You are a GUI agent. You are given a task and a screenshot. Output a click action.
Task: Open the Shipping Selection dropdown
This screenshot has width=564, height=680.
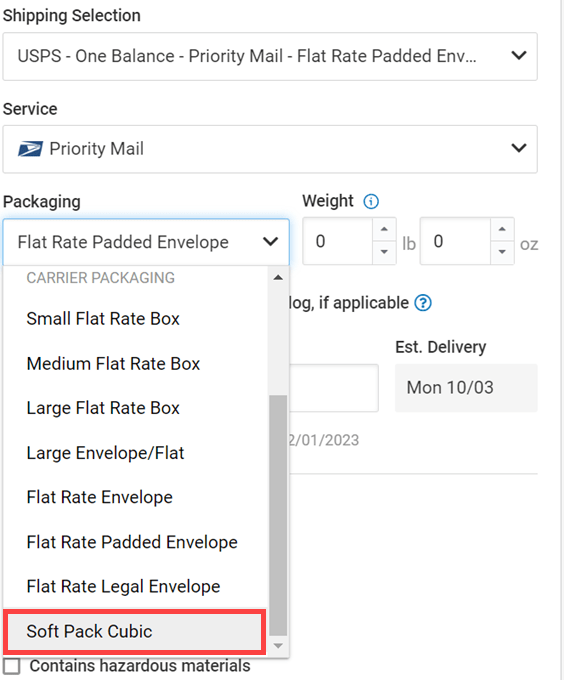click(x=270, y=56)
